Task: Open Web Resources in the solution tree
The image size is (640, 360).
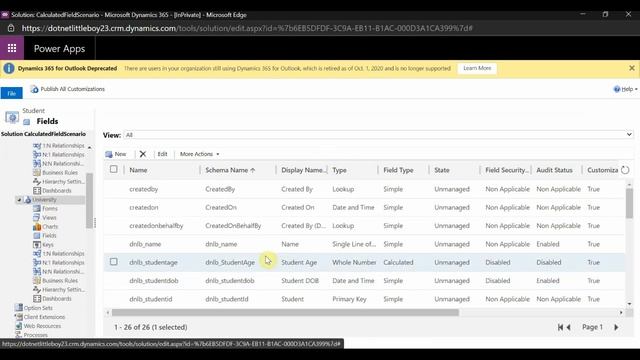Action: coord(42,326)
